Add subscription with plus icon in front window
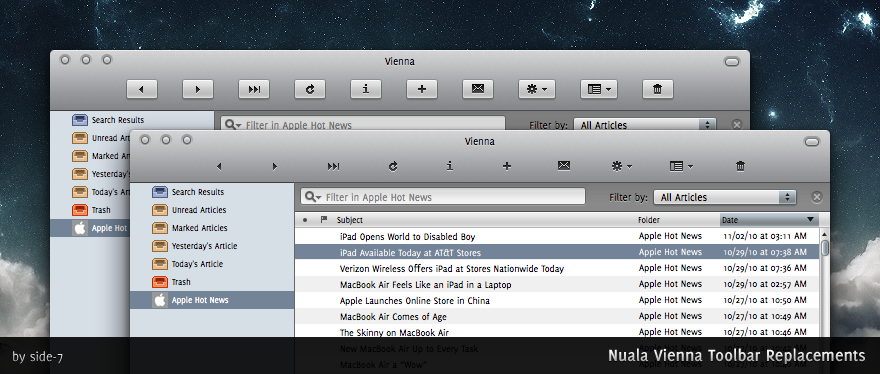Screen dimensions: 880x374 [507, 166]
